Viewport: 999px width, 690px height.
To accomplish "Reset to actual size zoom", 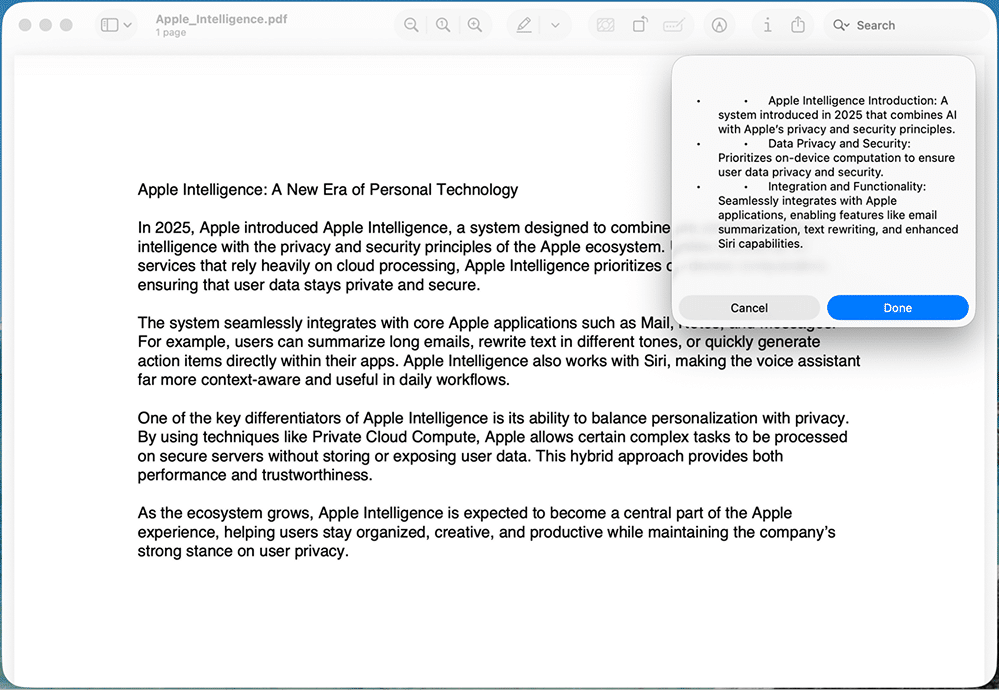I will 443,24.
